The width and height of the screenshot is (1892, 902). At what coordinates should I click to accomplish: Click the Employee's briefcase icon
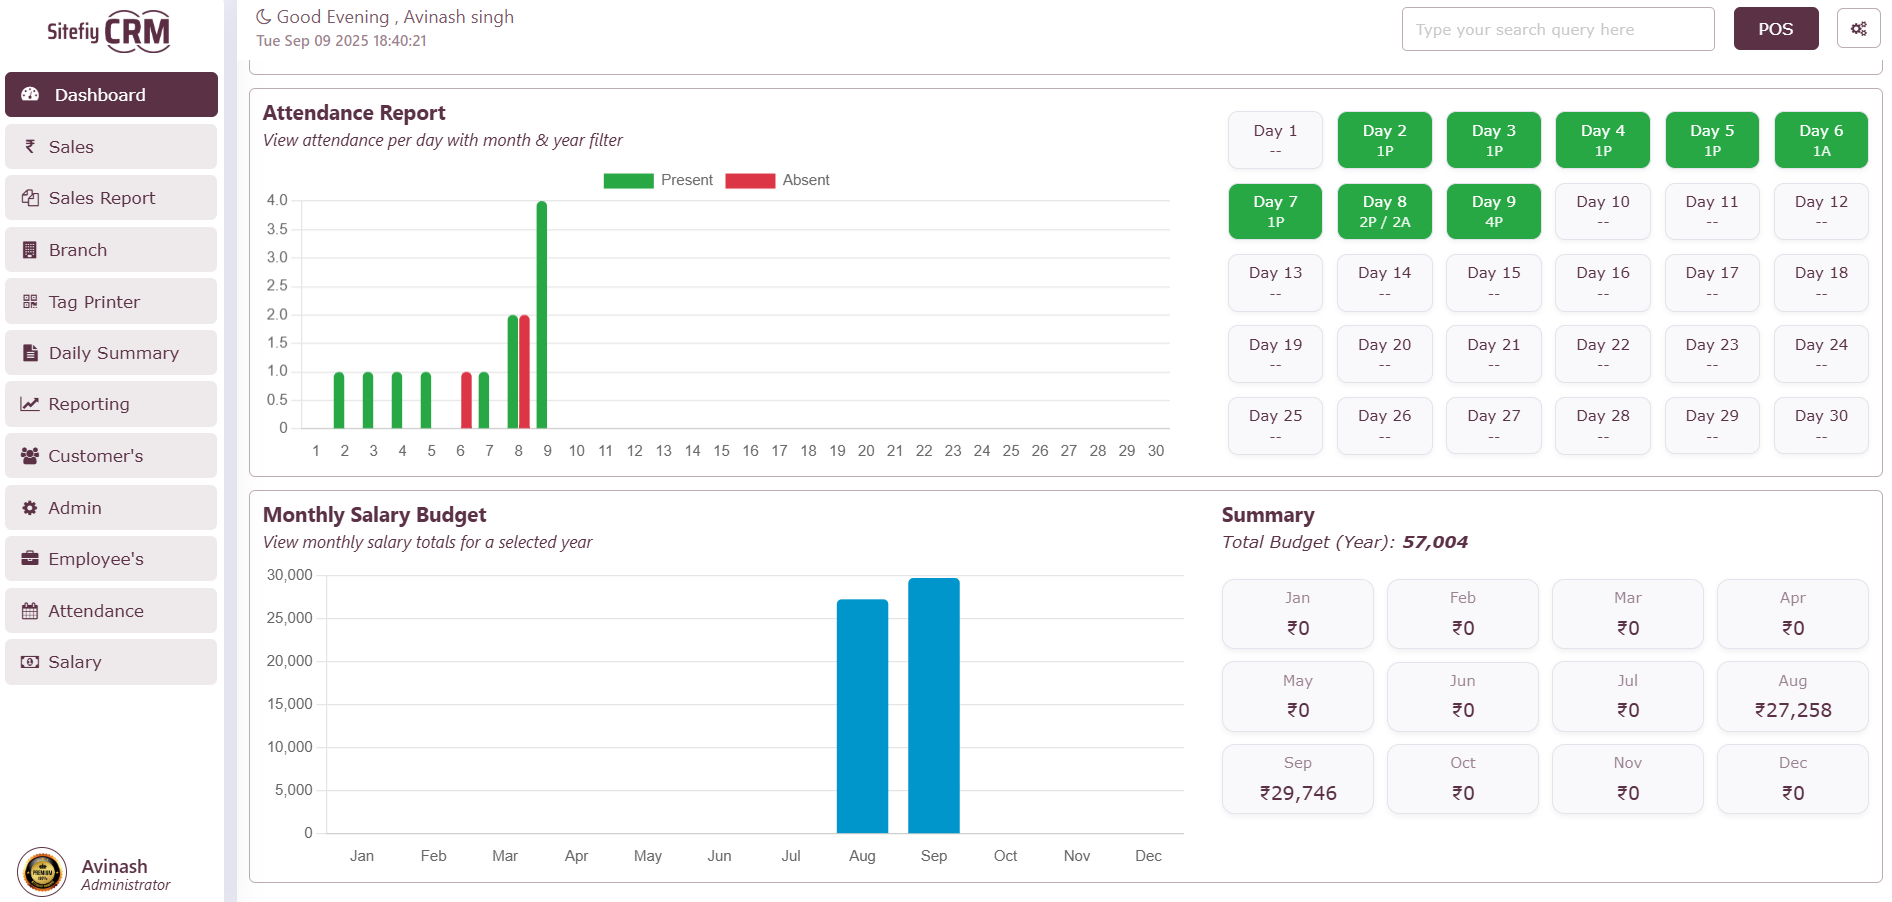click(x=30, y=559)
